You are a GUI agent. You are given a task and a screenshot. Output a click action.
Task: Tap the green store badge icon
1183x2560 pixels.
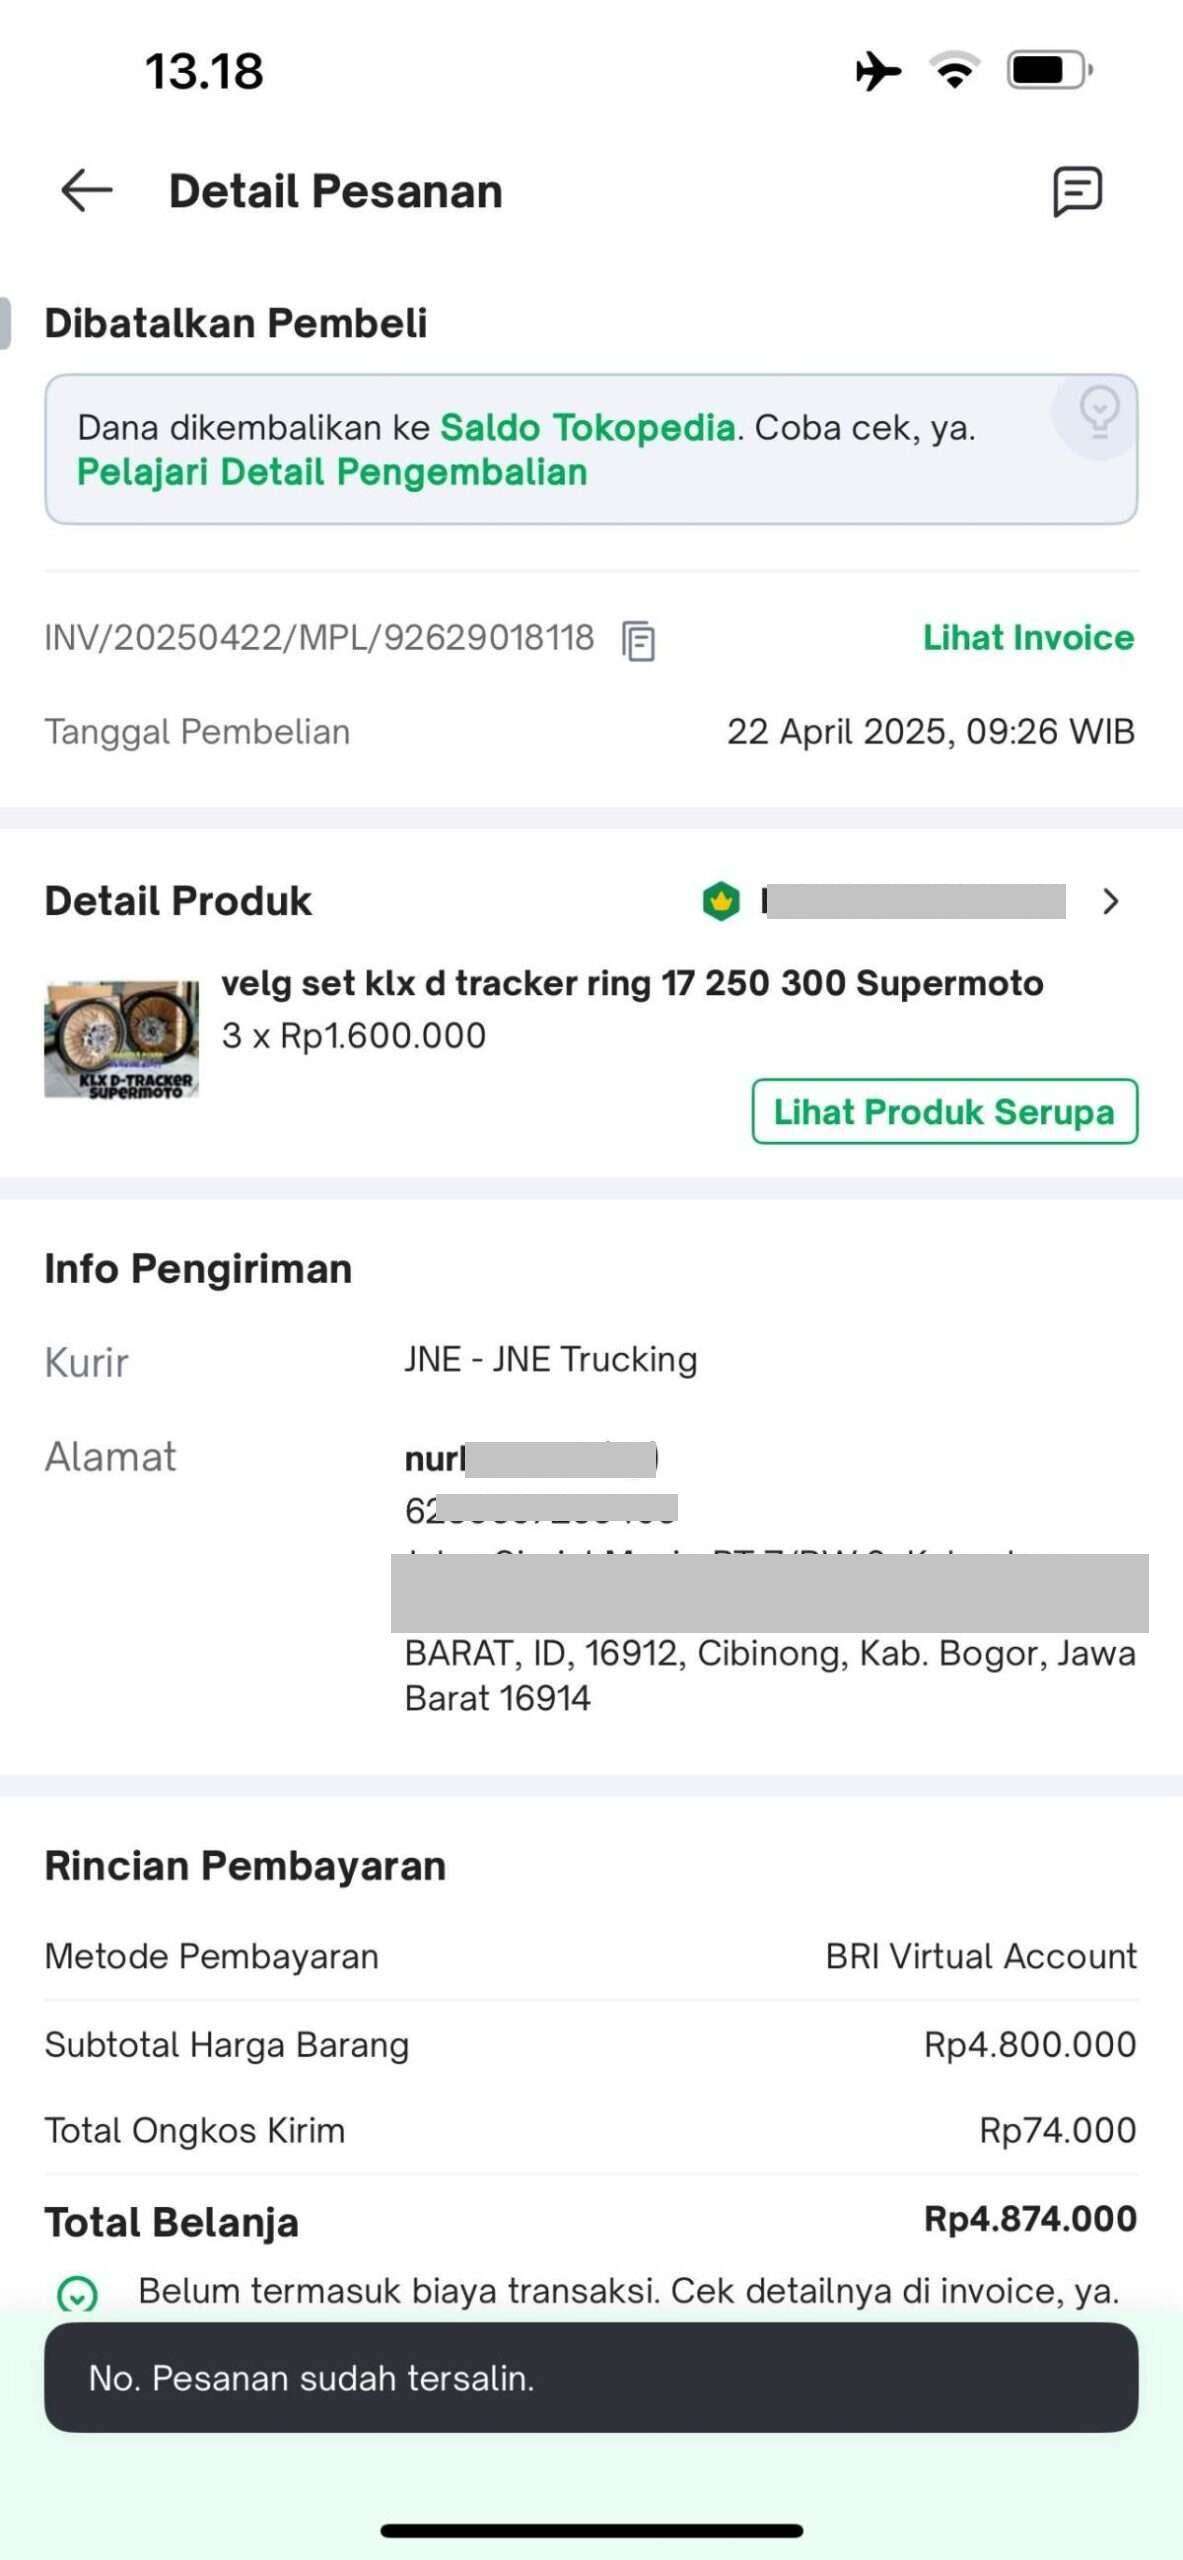point(720,902)
